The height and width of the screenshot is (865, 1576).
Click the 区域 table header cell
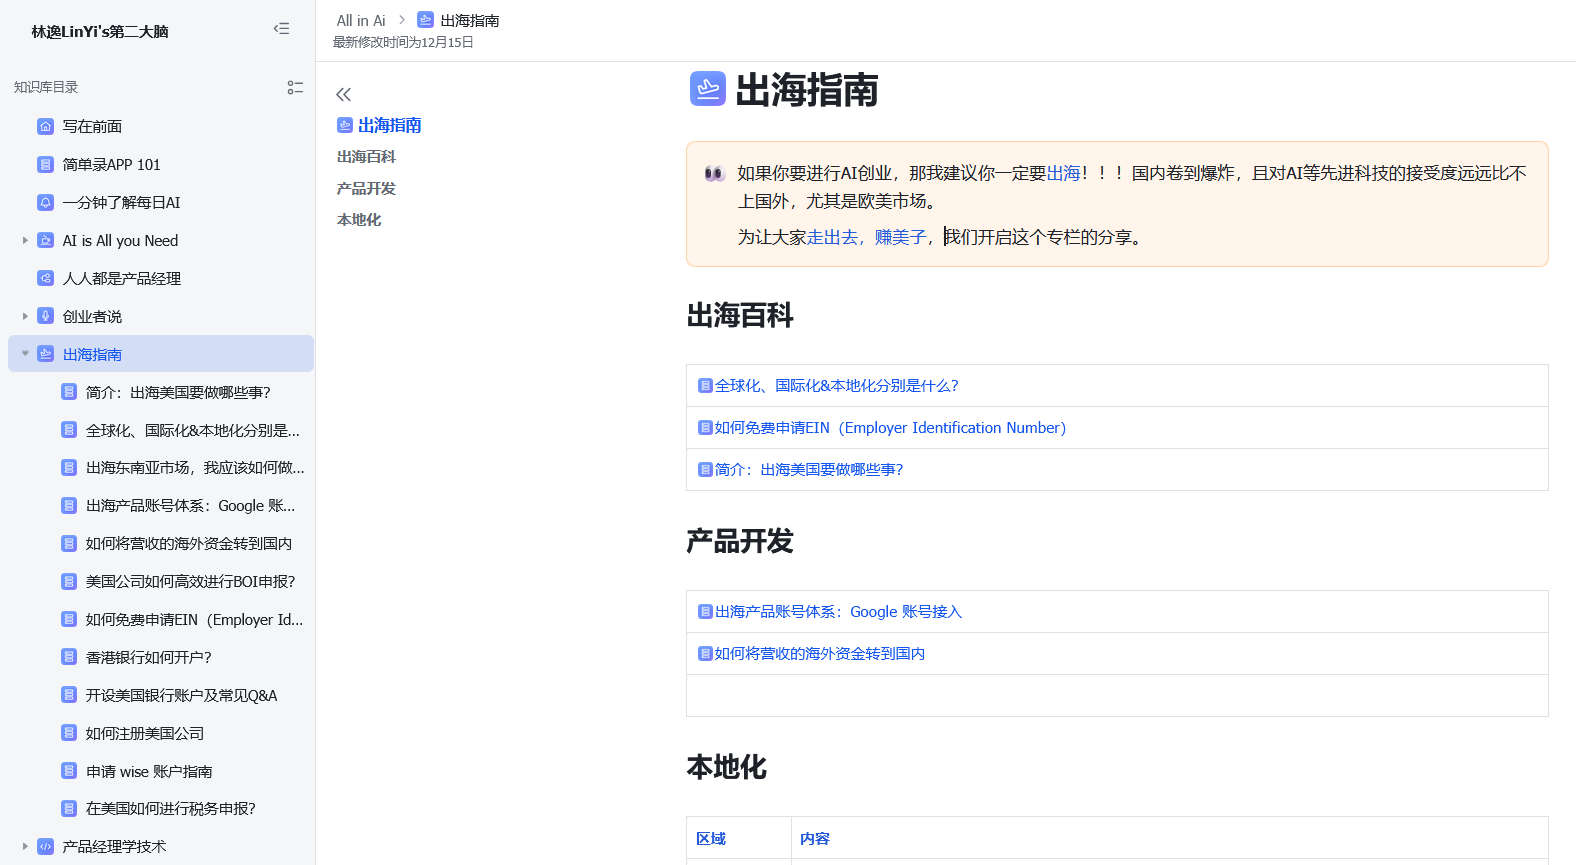point(739,838)
